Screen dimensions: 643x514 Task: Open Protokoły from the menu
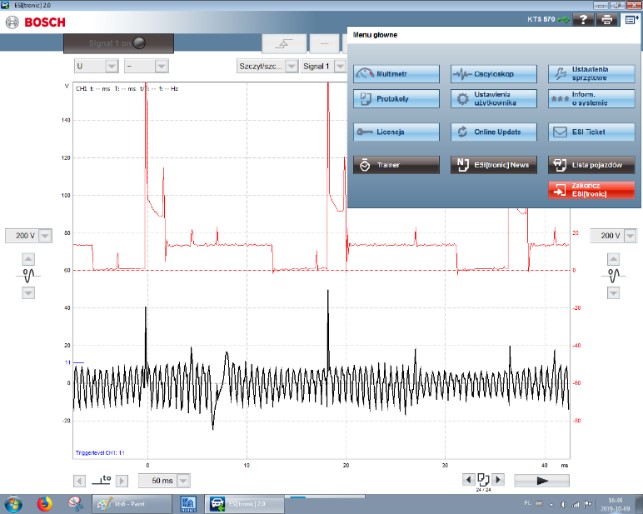[x=395, y=99]
